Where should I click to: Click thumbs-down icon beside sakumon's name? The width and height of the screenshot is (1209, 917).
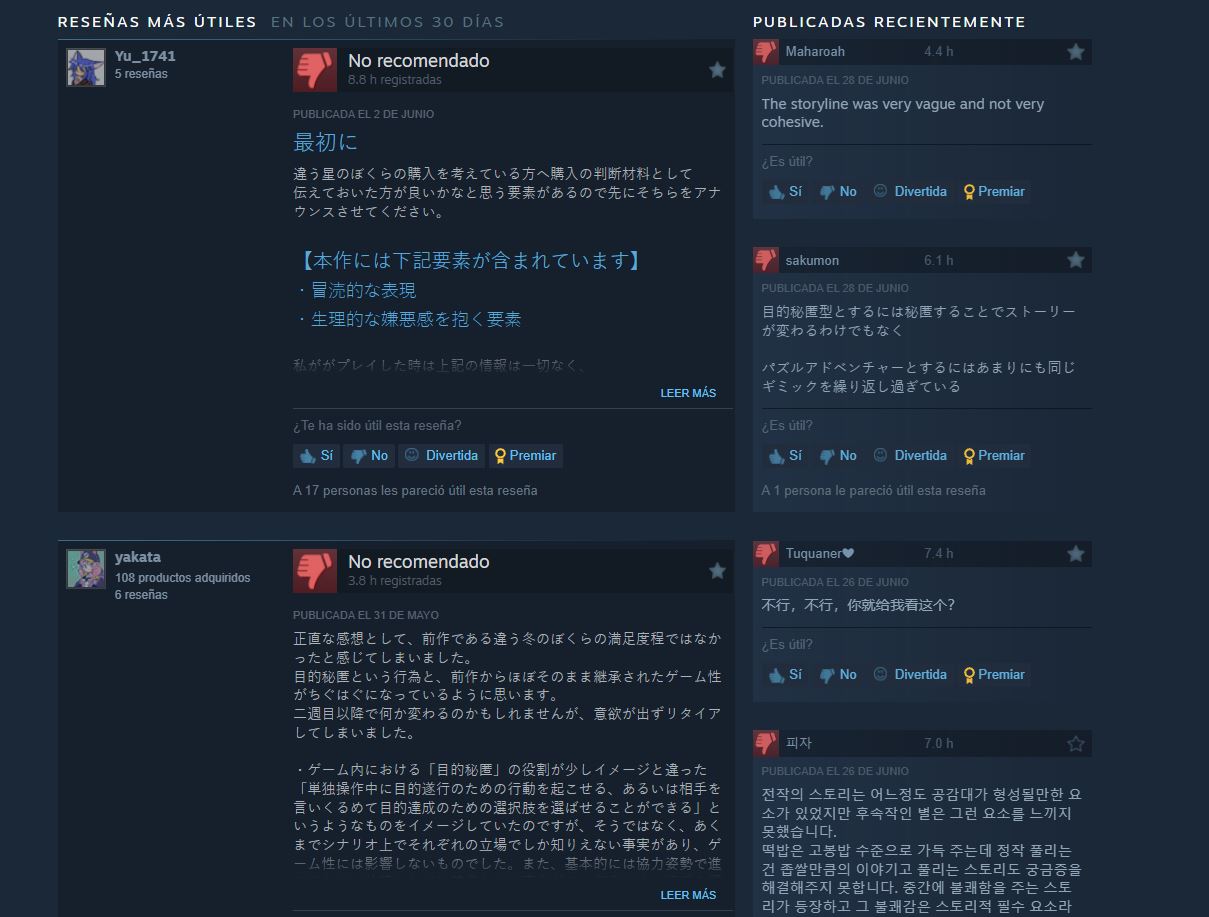click(x=766, y=260)
